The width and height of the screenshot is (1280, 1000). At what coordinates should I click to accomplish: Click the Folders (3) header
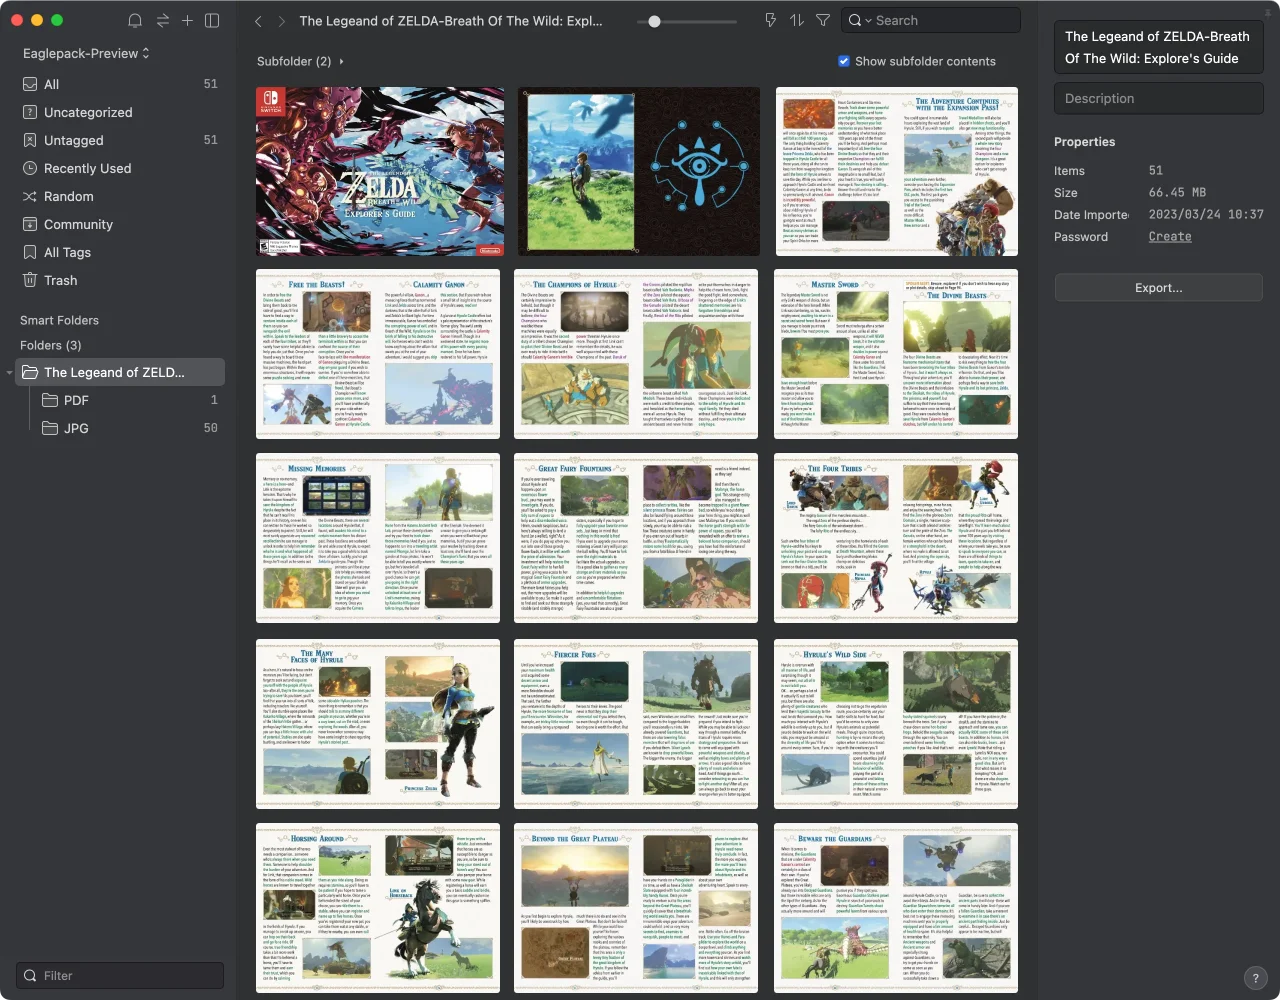click(x=51, y=345)
